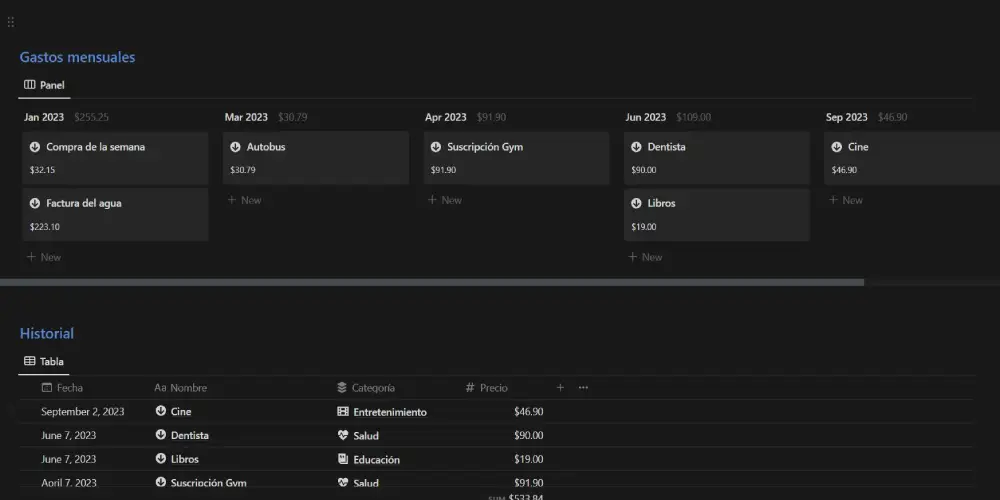Image resolution: width=1000 pixels, height=500 pixels.
Task: Click the arrow icon beside Autobus card
Action: [x=236, y=147]
